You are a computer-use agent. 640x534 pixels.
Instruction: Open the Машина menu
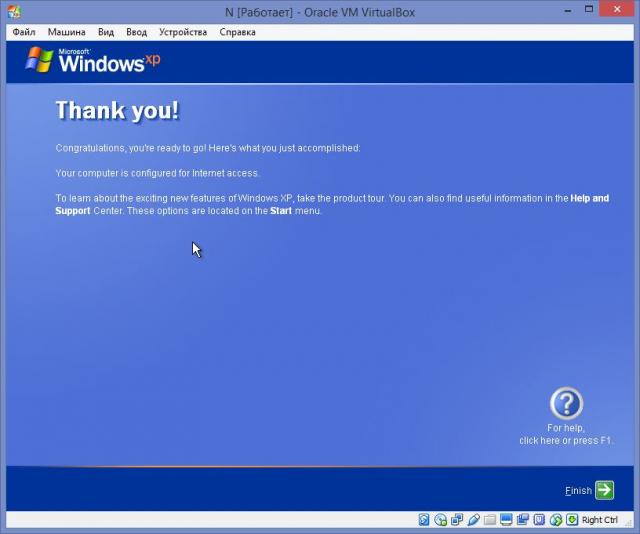click(x=67, y=32)
